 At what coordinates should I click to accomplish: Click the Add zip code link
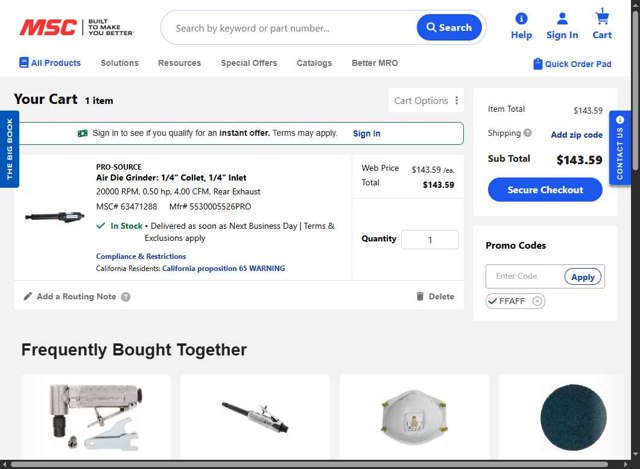576,135
